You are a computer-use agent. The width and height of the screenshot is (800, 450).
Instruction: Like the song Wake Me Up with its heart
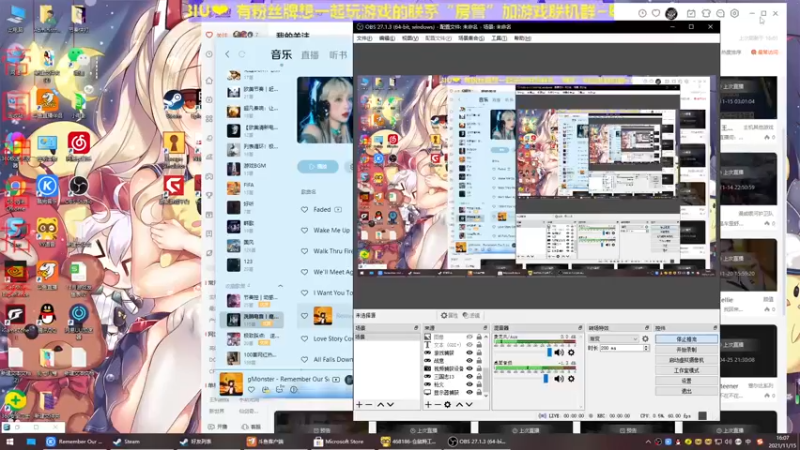(305, 231)
